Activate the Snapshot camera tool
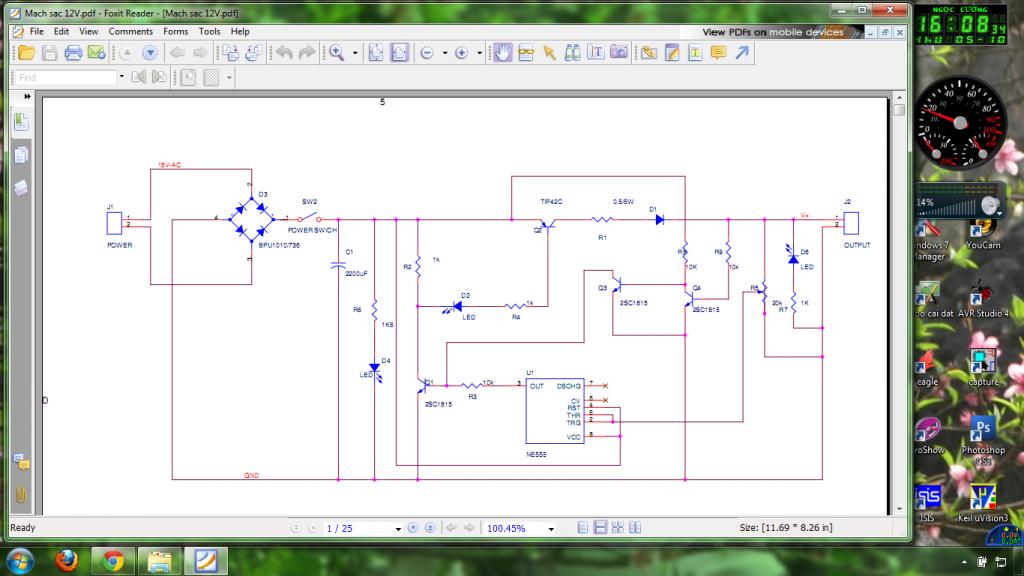 [x=619, y=52]
